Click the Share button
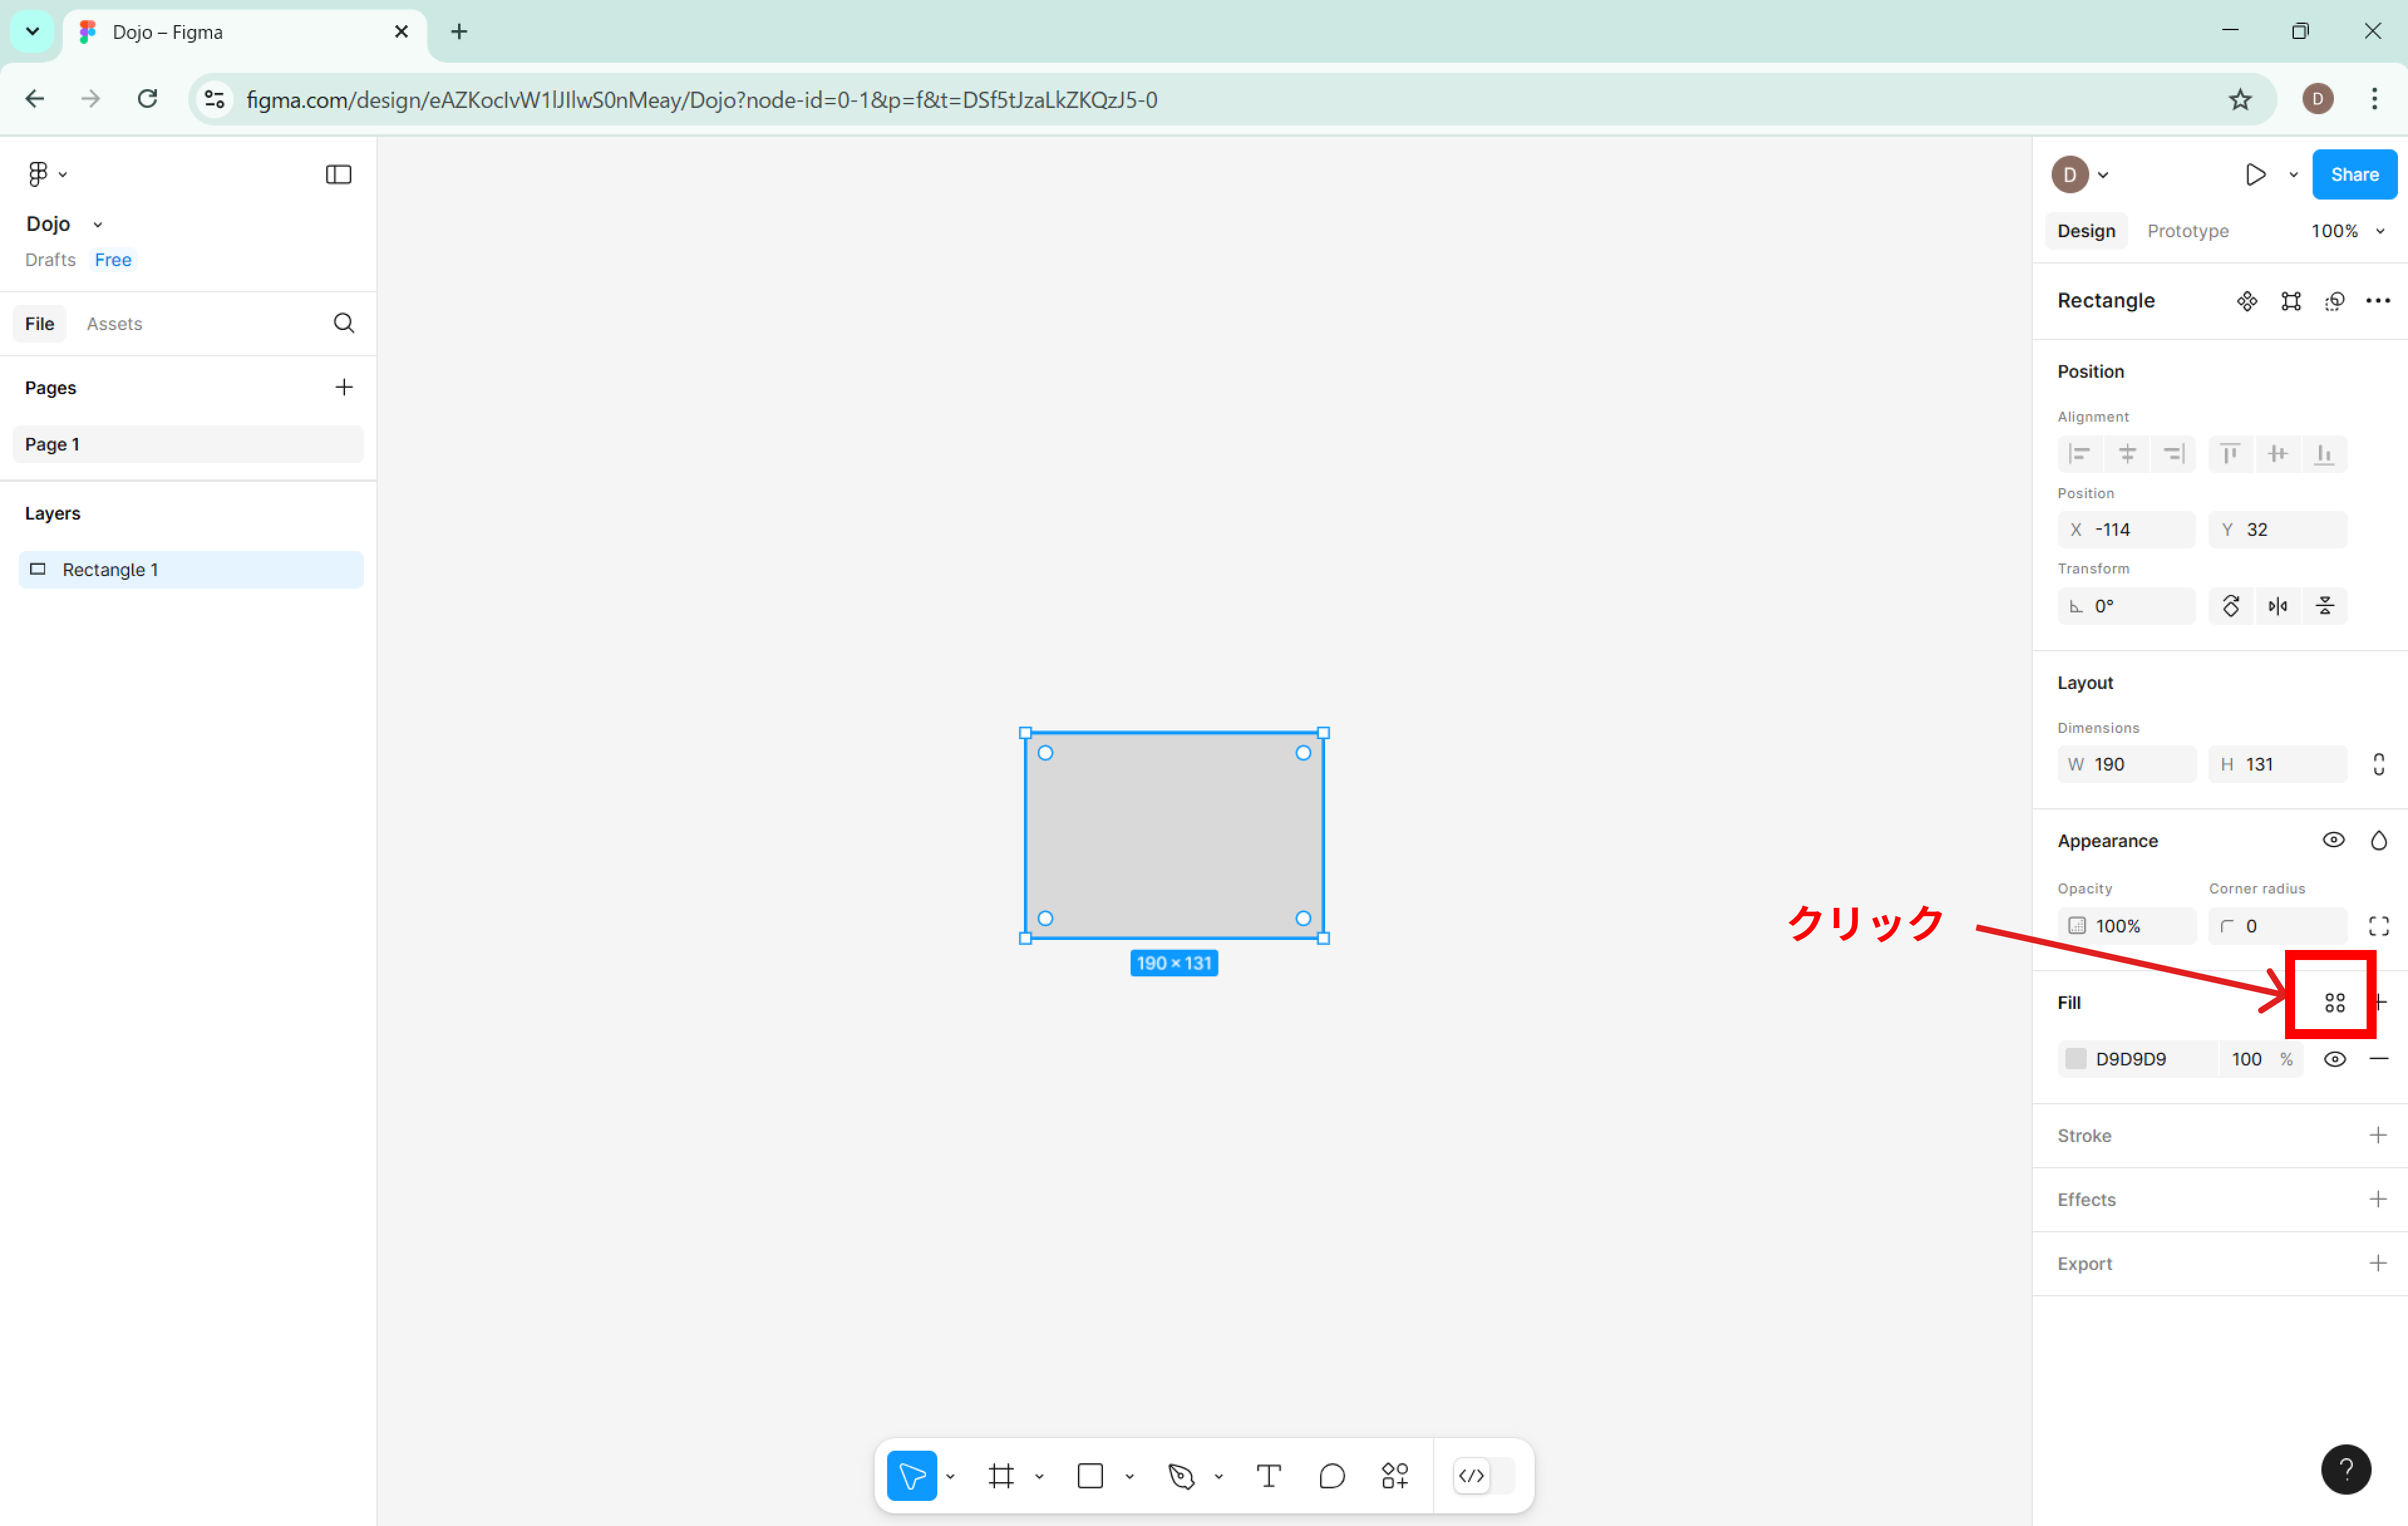The width and height of the screenshot is (2408, 1526). coord(2354,173)
